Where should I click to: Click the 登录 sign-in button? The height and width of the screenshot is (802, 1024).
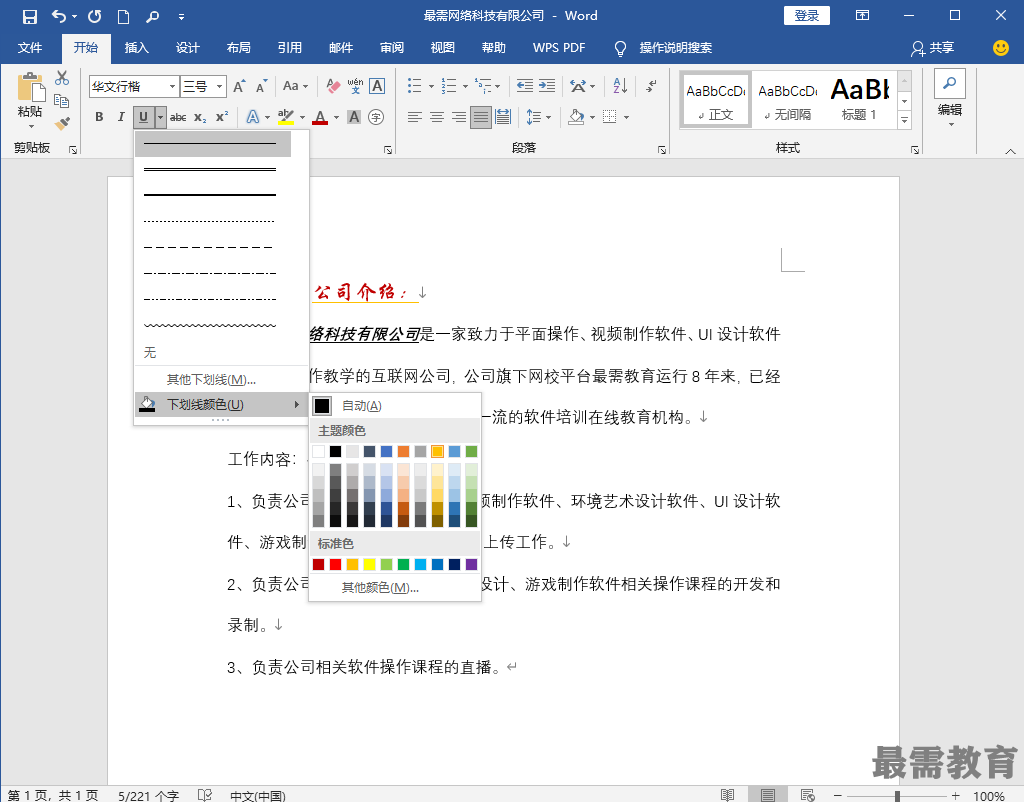coord(807,16)
